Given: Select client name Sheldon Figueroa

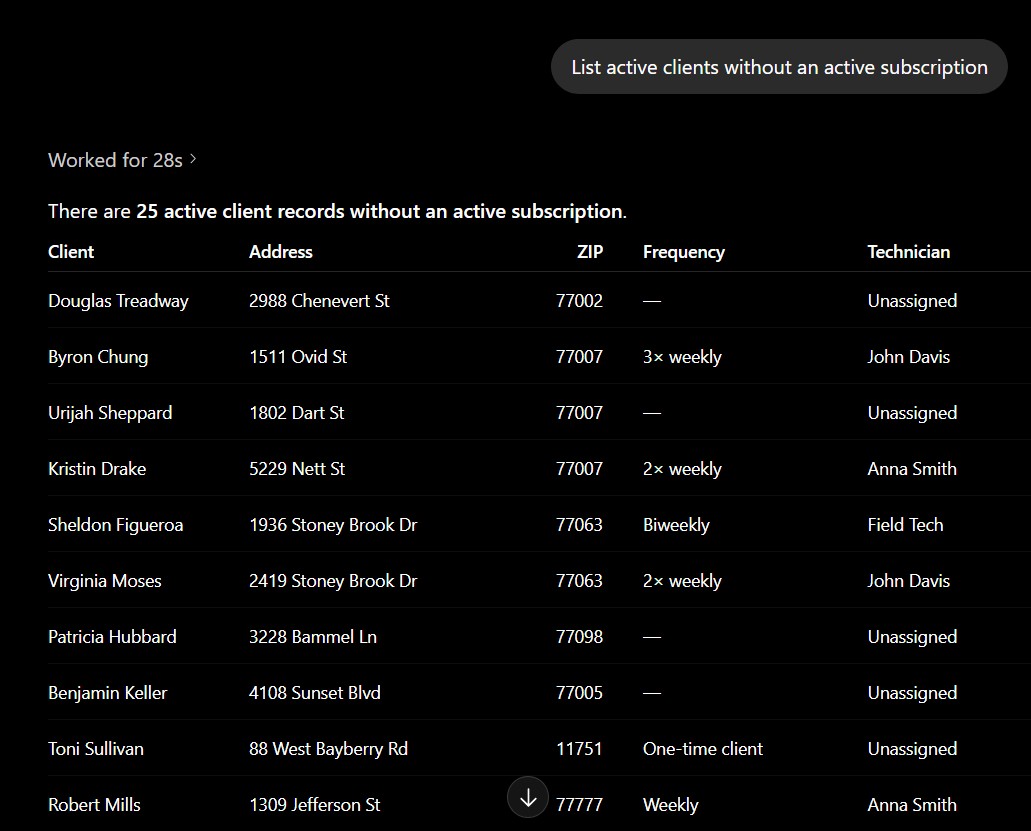Looking at the screenshot, I should tap(116, 525).
